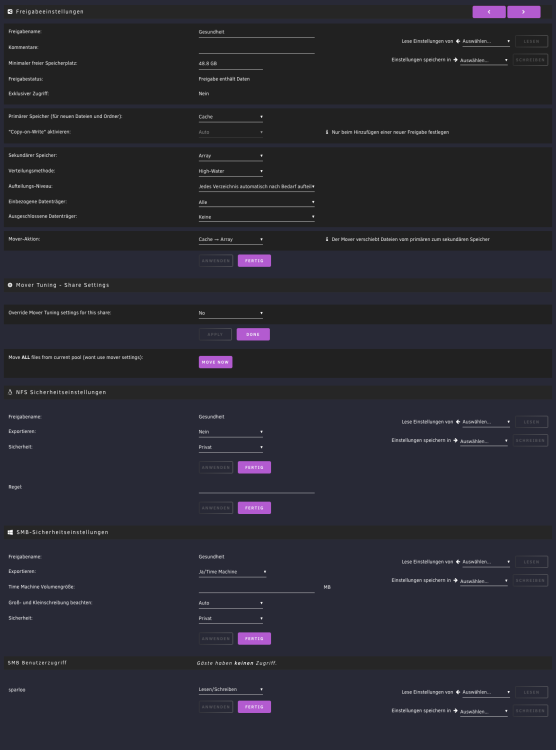556x750 pixels.
Task: Open Einstellungen speichern in dropdown in NFS section
Action: pos(483,441)
